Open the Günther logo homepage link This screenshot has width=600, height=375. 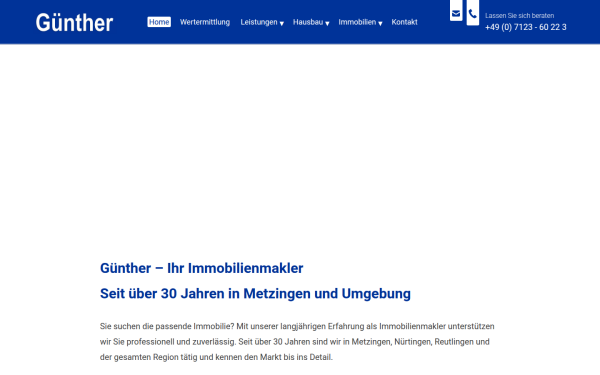[75, 23]
